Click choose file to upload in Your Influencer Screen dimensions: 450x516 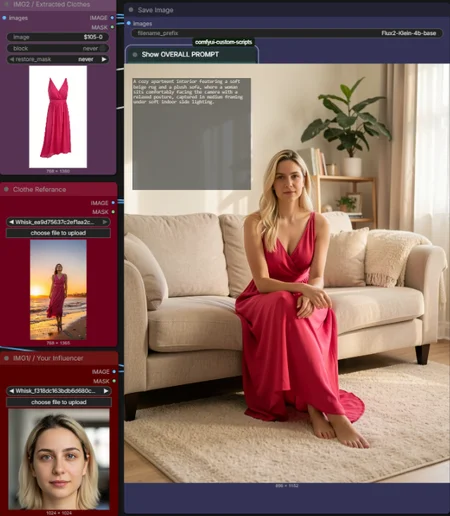point(59,402)
